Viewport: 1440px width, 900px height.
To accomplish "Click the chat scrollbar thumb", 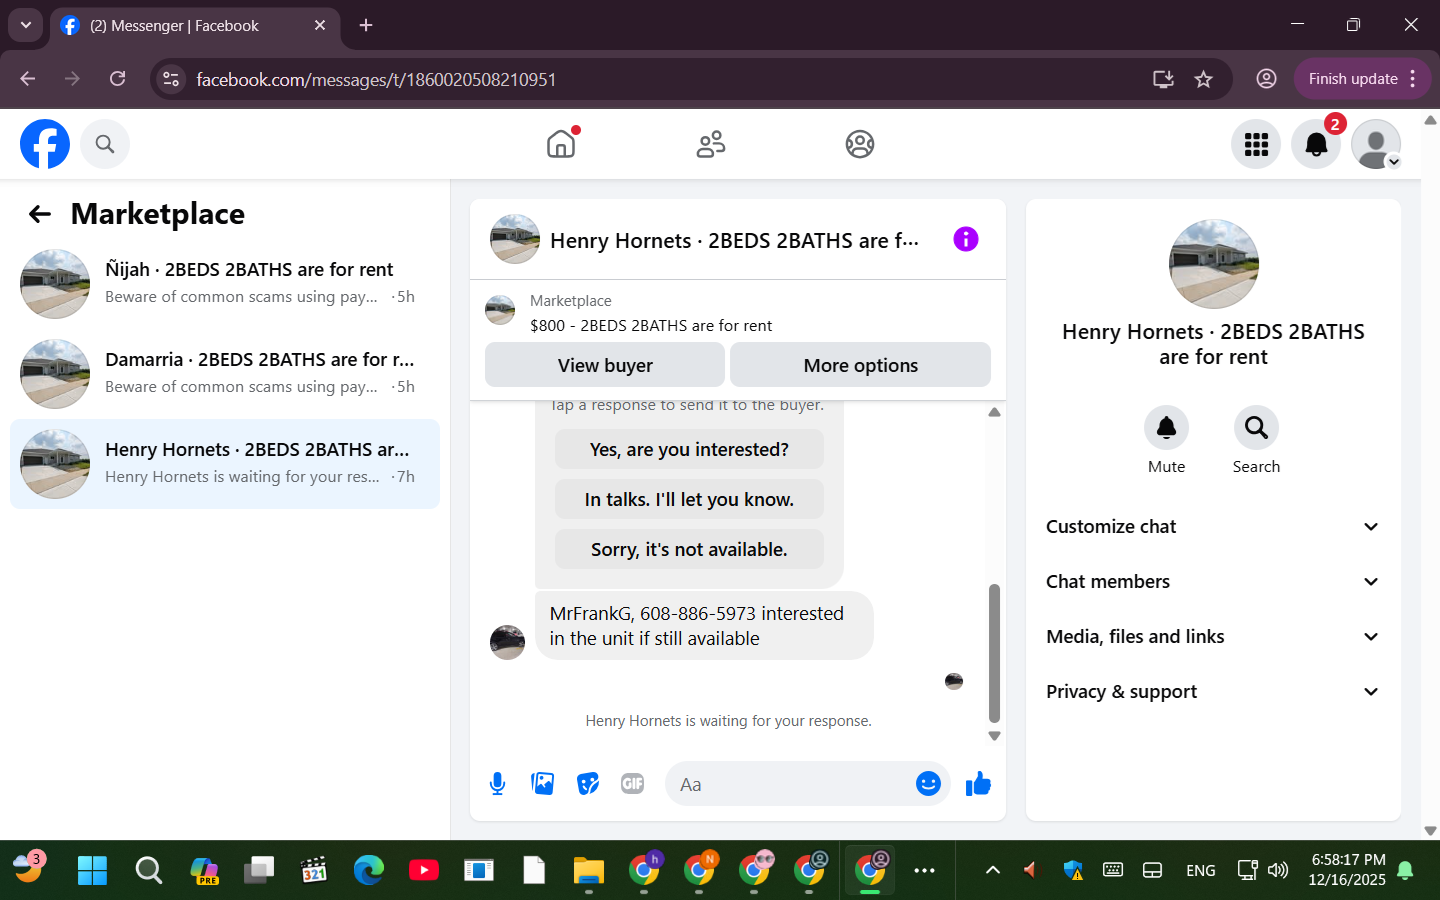I will [994, 652].
